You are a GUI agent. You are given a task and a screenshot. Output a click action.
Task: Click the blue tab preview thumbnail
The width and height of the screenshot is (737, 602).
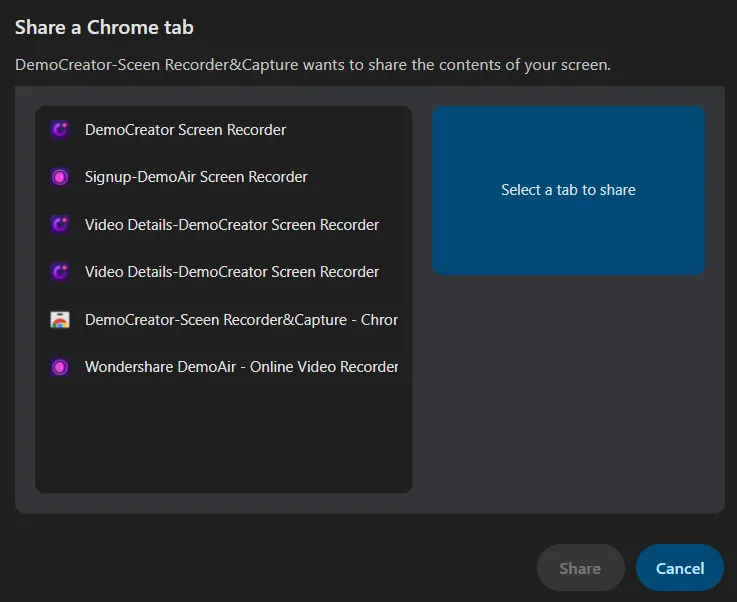tap(568, 190)
